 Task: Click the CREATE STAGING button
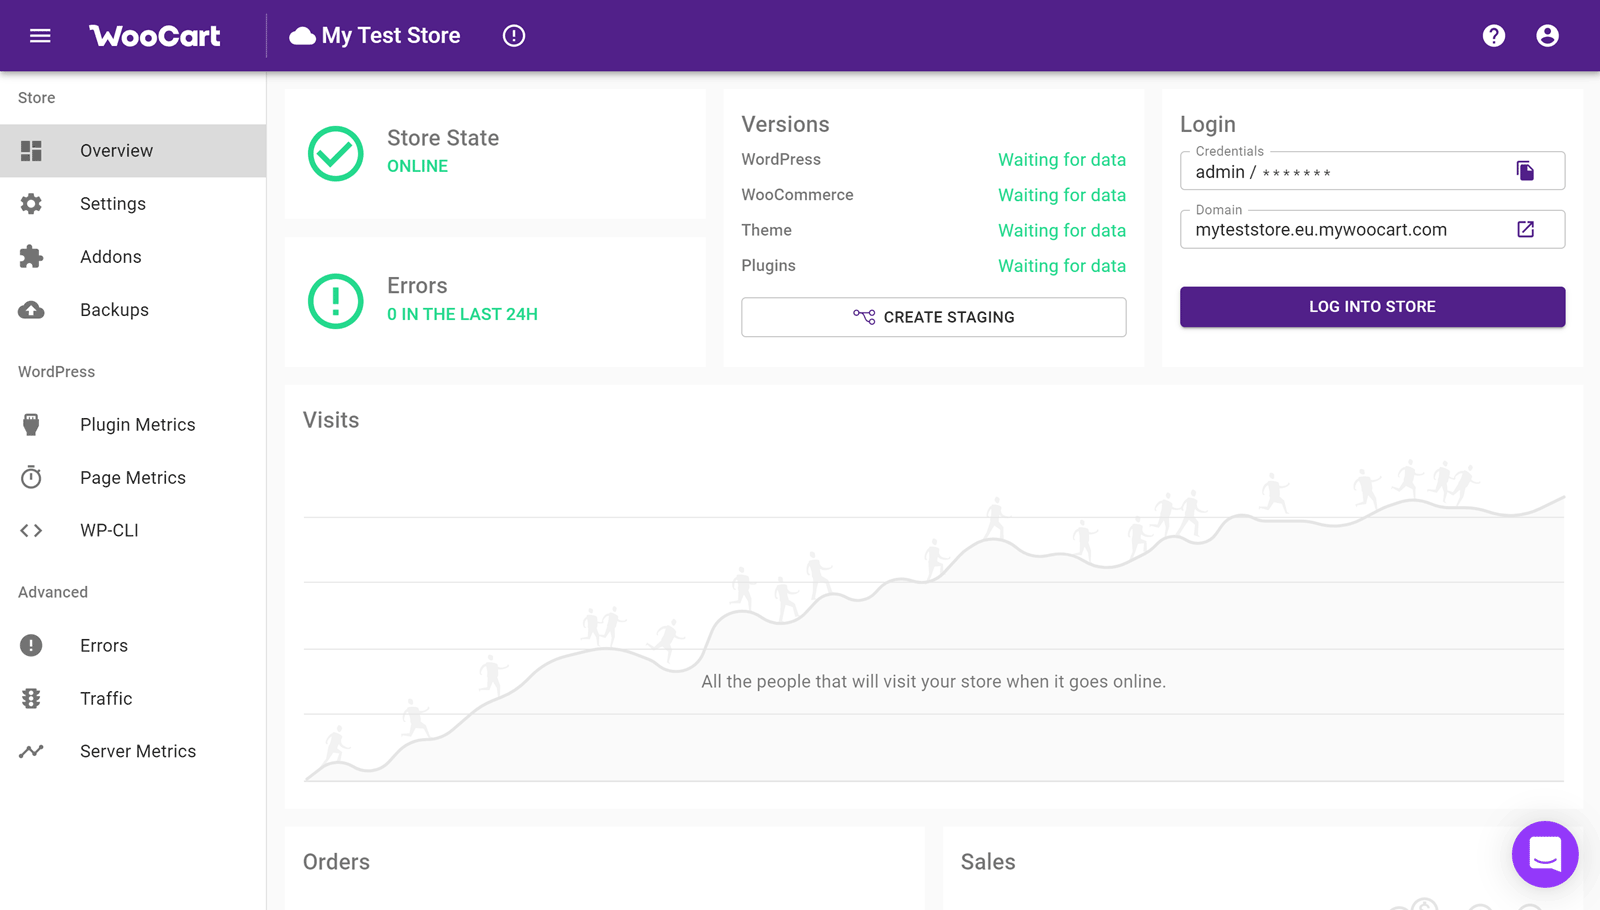934,317
